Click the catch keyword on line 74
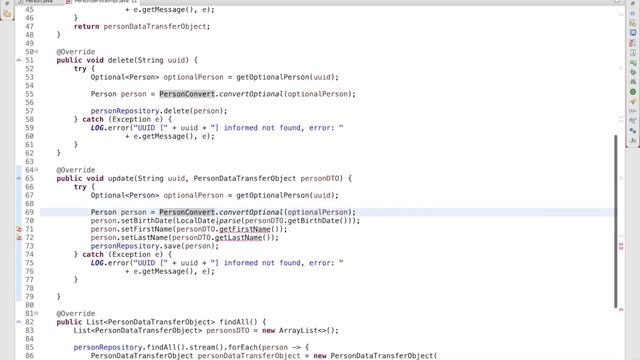640x360 pixels. click(x=93, y=254)
